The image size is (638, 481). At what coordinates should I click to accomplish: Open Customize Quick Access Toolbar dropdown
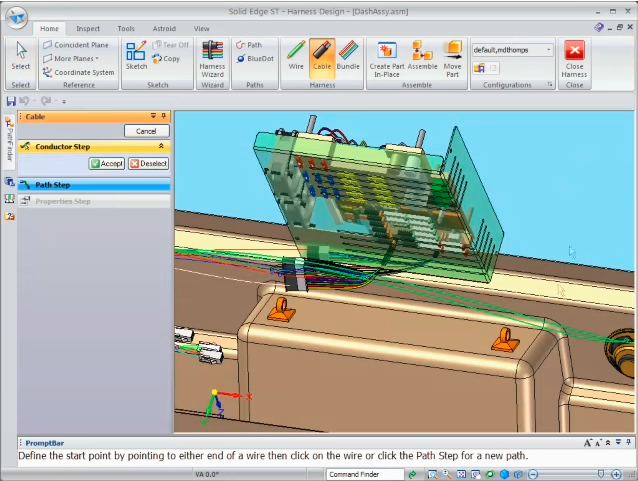point(64,102)
